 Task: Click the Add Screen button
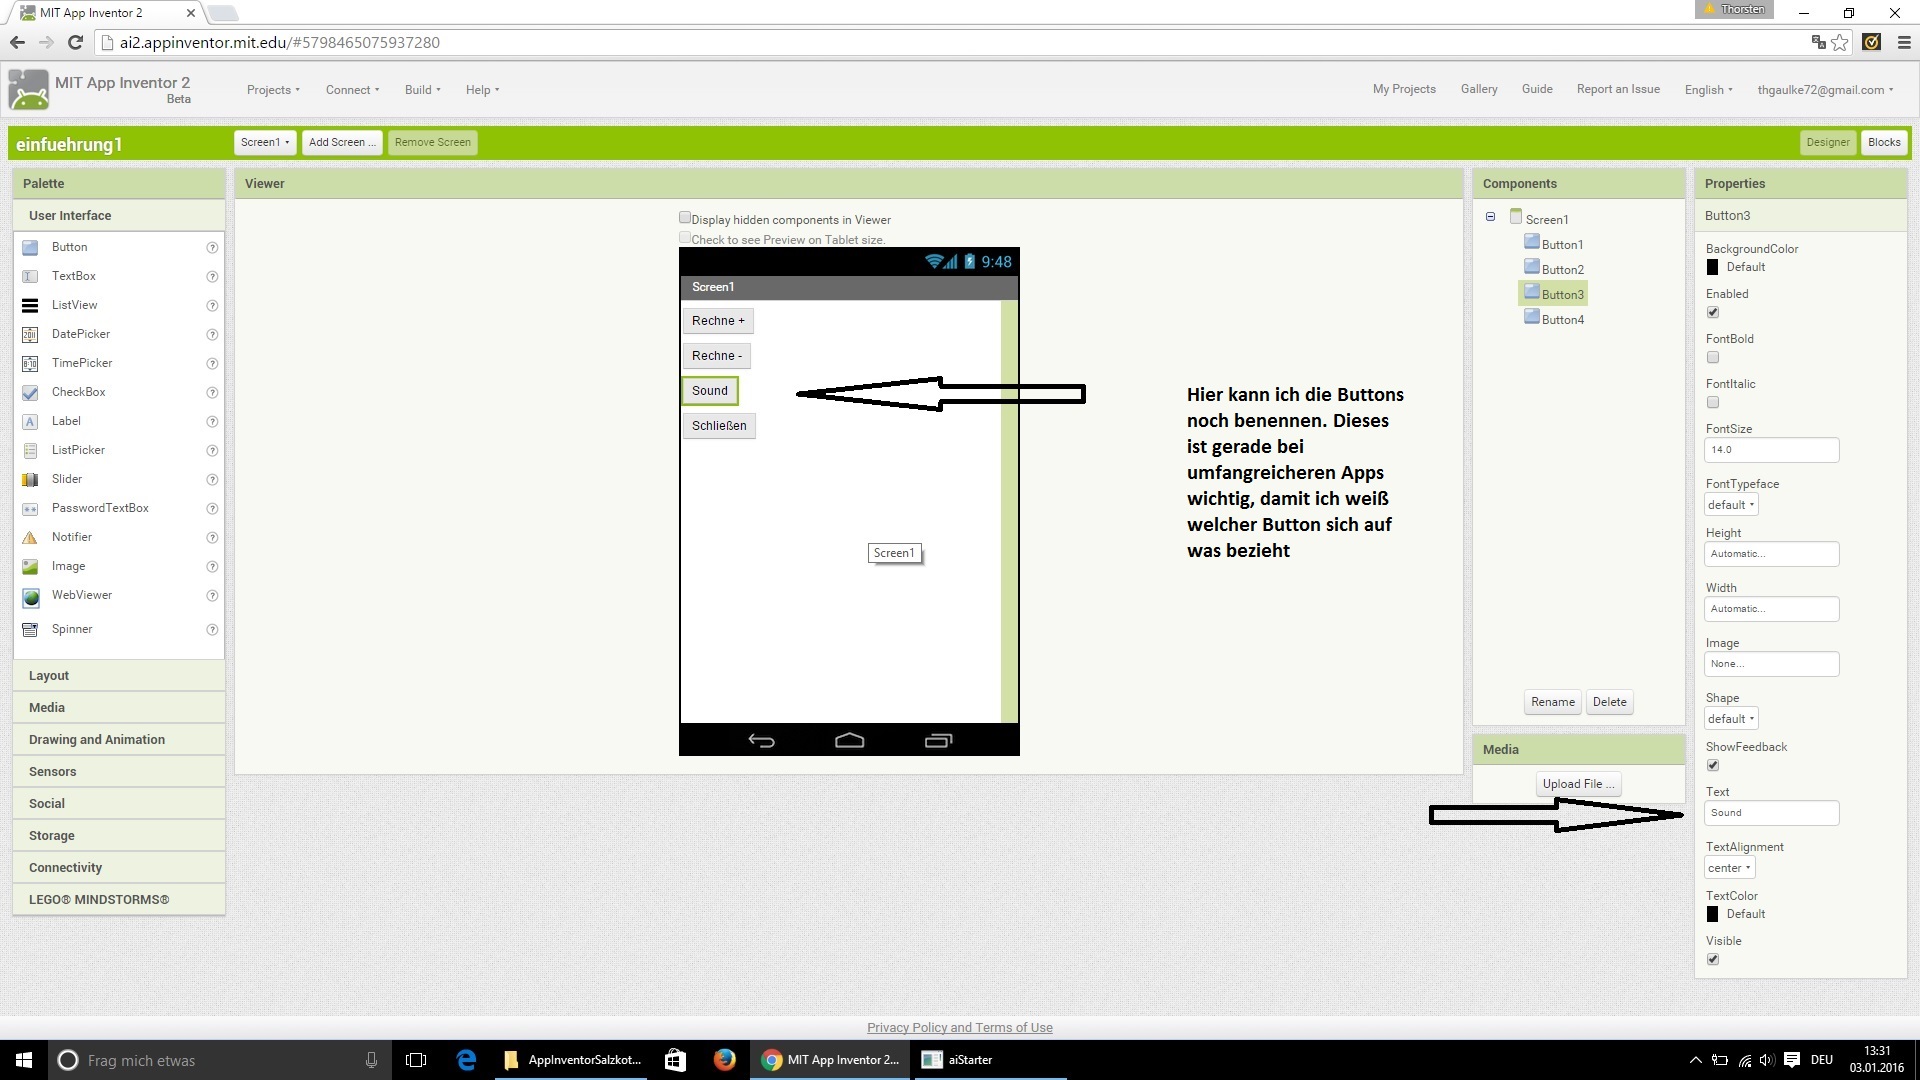coord(342,142)
